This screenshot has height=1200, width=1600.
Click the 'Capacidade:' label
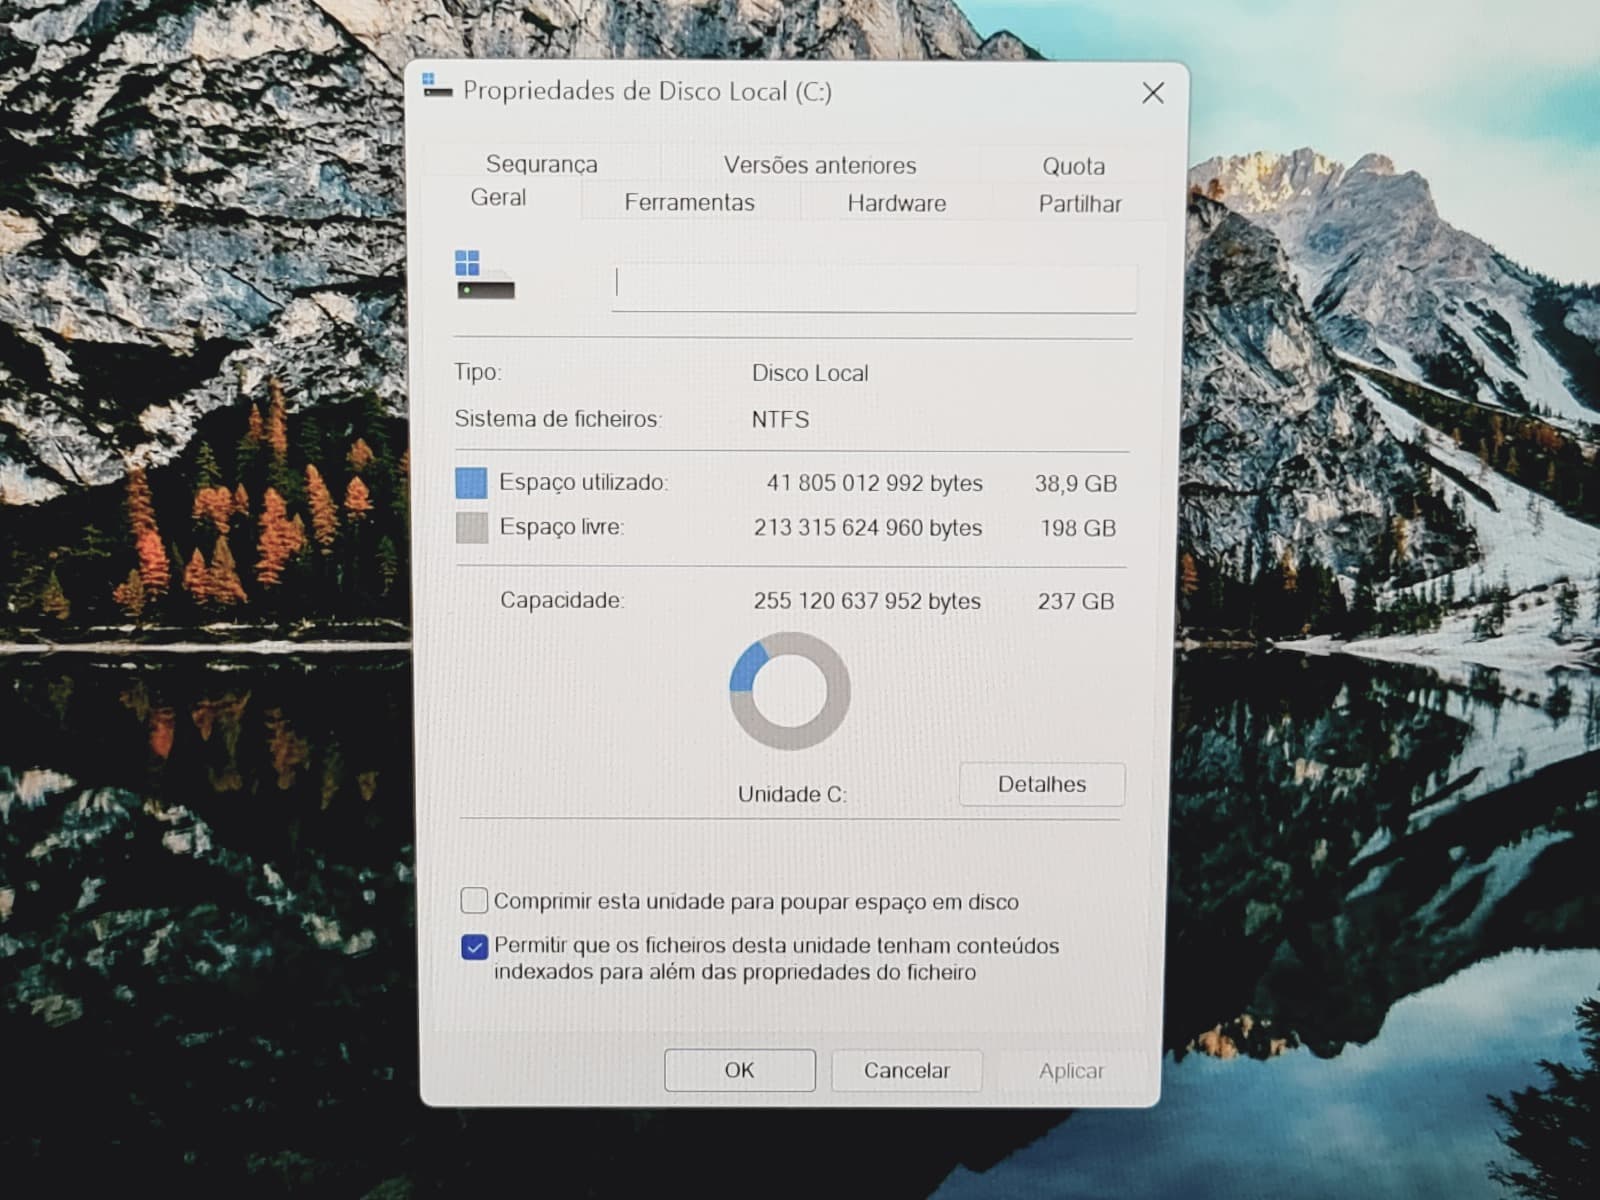562,600
